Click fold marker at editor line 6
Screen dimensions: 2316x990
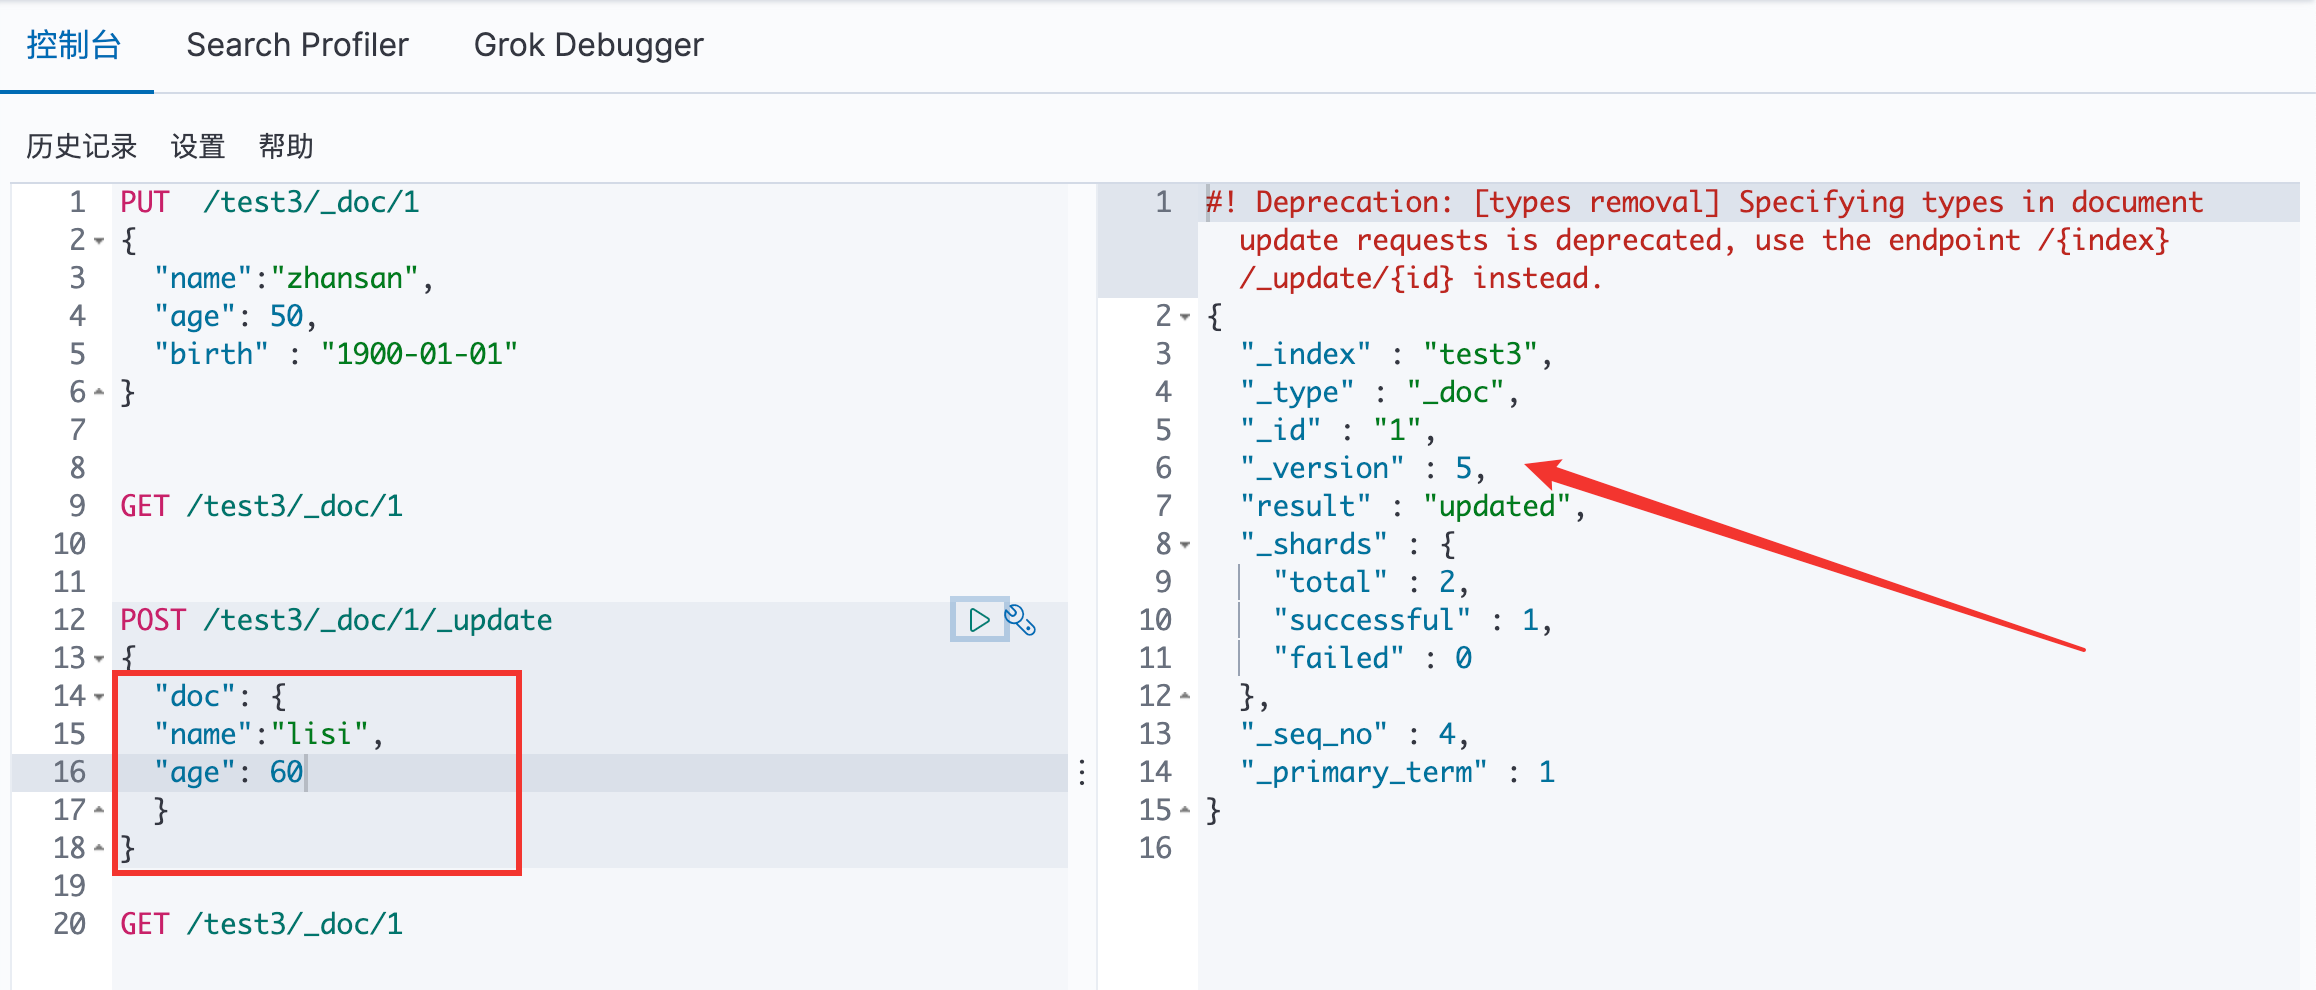point(99,393)
